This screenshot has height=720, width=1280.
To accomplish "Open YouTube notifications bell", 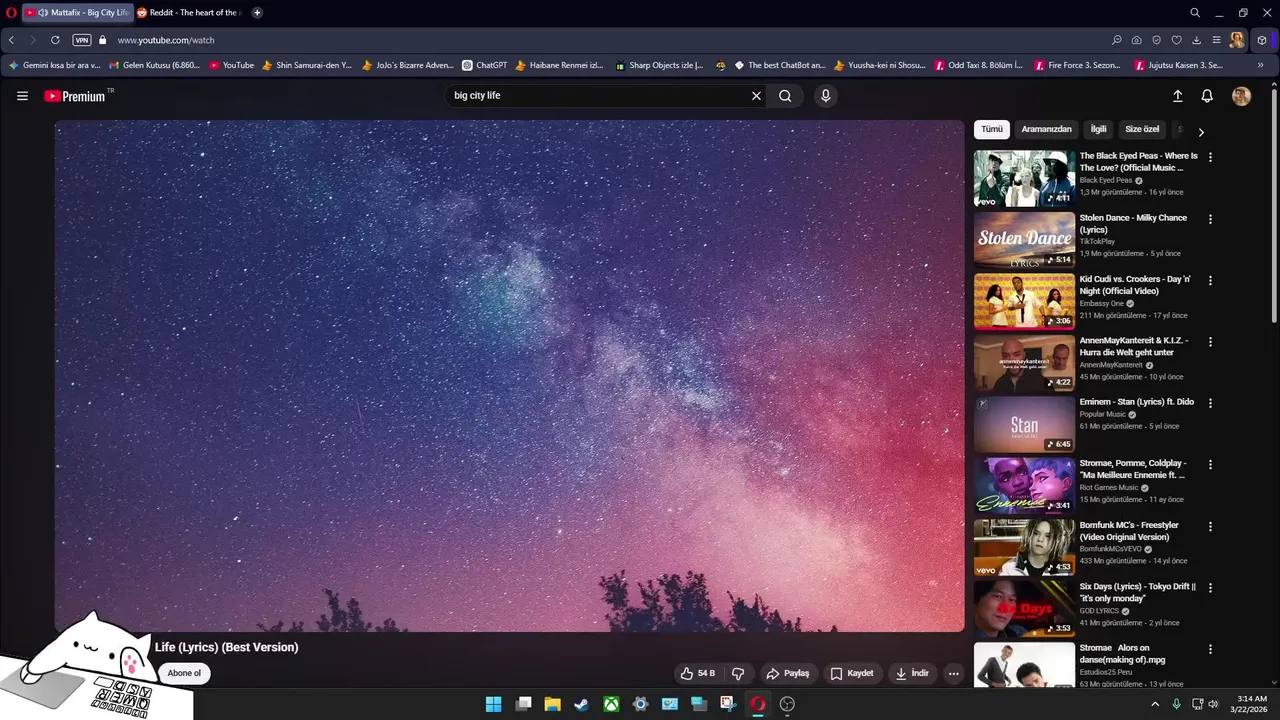I will [1207, 96].
